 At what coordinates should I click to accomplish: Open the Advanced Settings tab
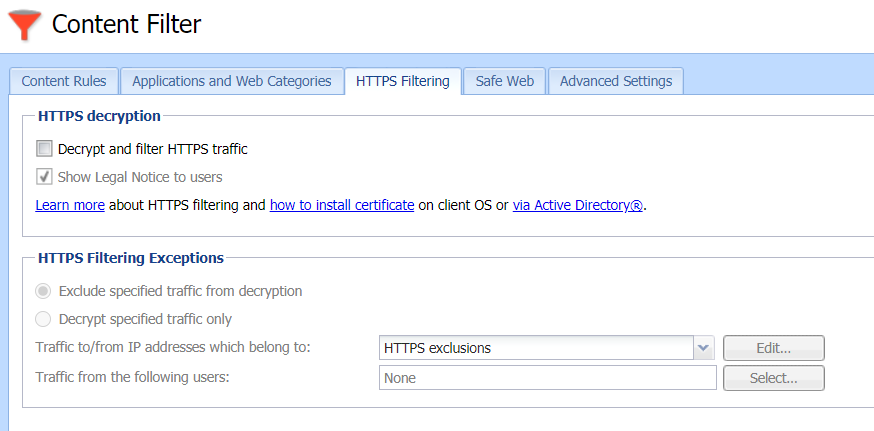pyautogui.click(x=616, y=81)
